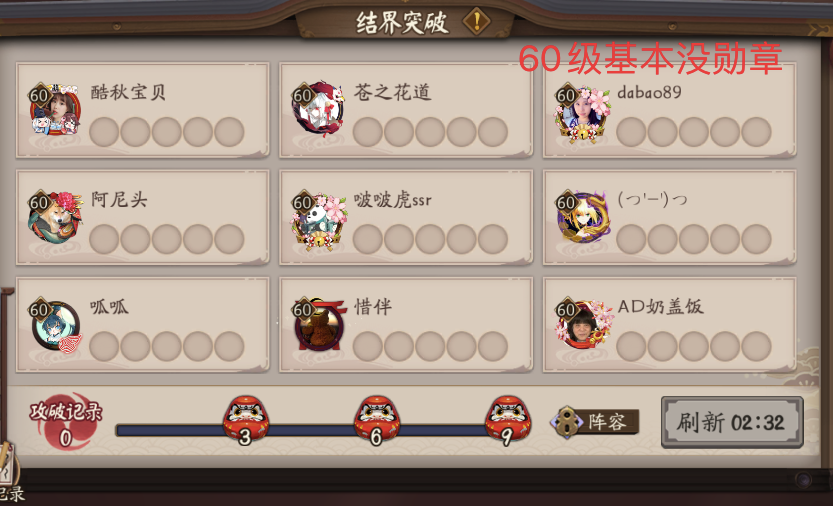
Task: Open the 阵容 lineup button
Action: 595,423
